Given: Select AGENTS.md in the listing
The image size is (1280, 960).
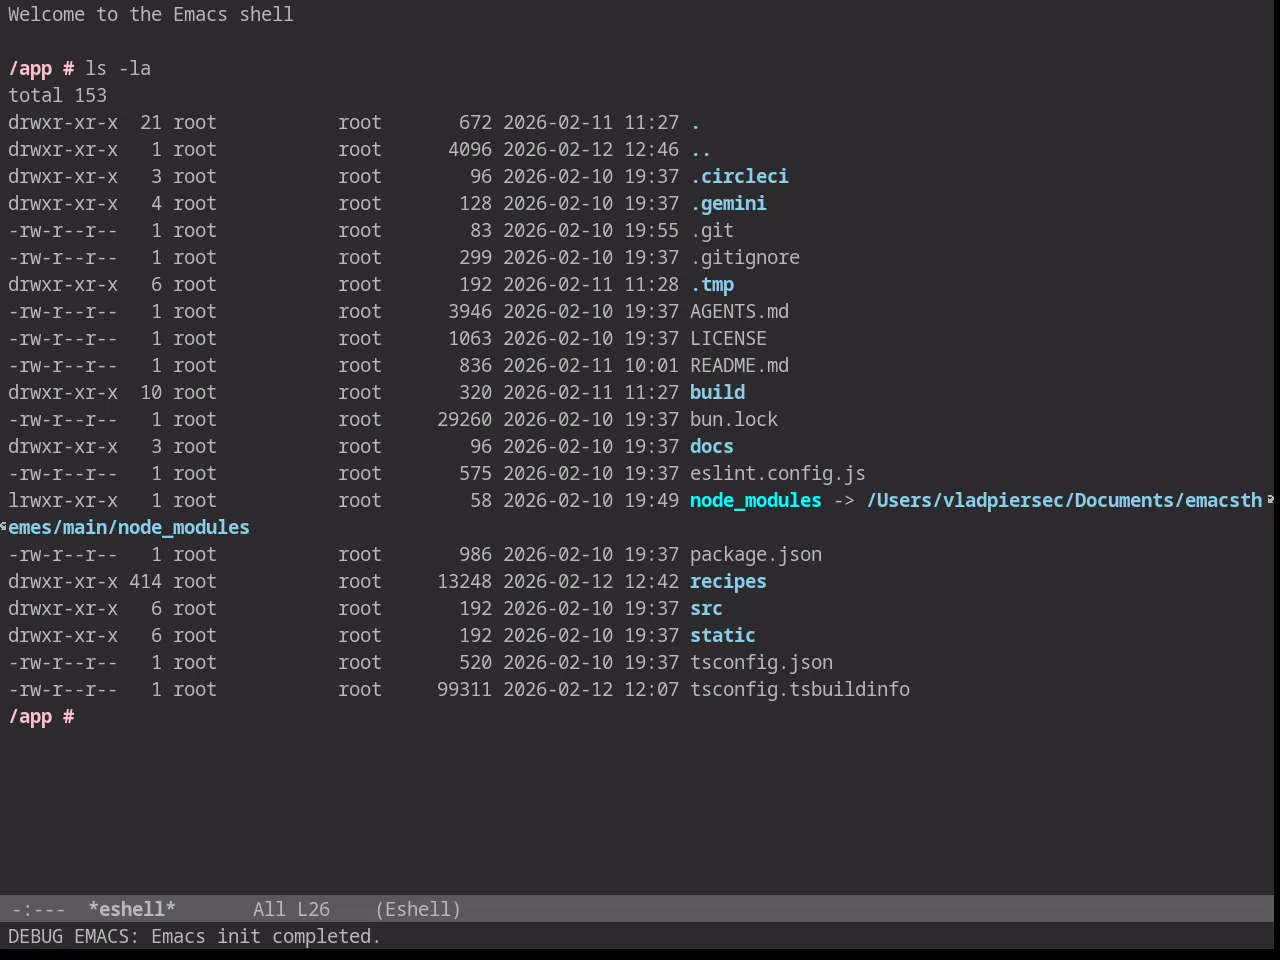Looking at the screenshot, I should click(x=739, y=311).
